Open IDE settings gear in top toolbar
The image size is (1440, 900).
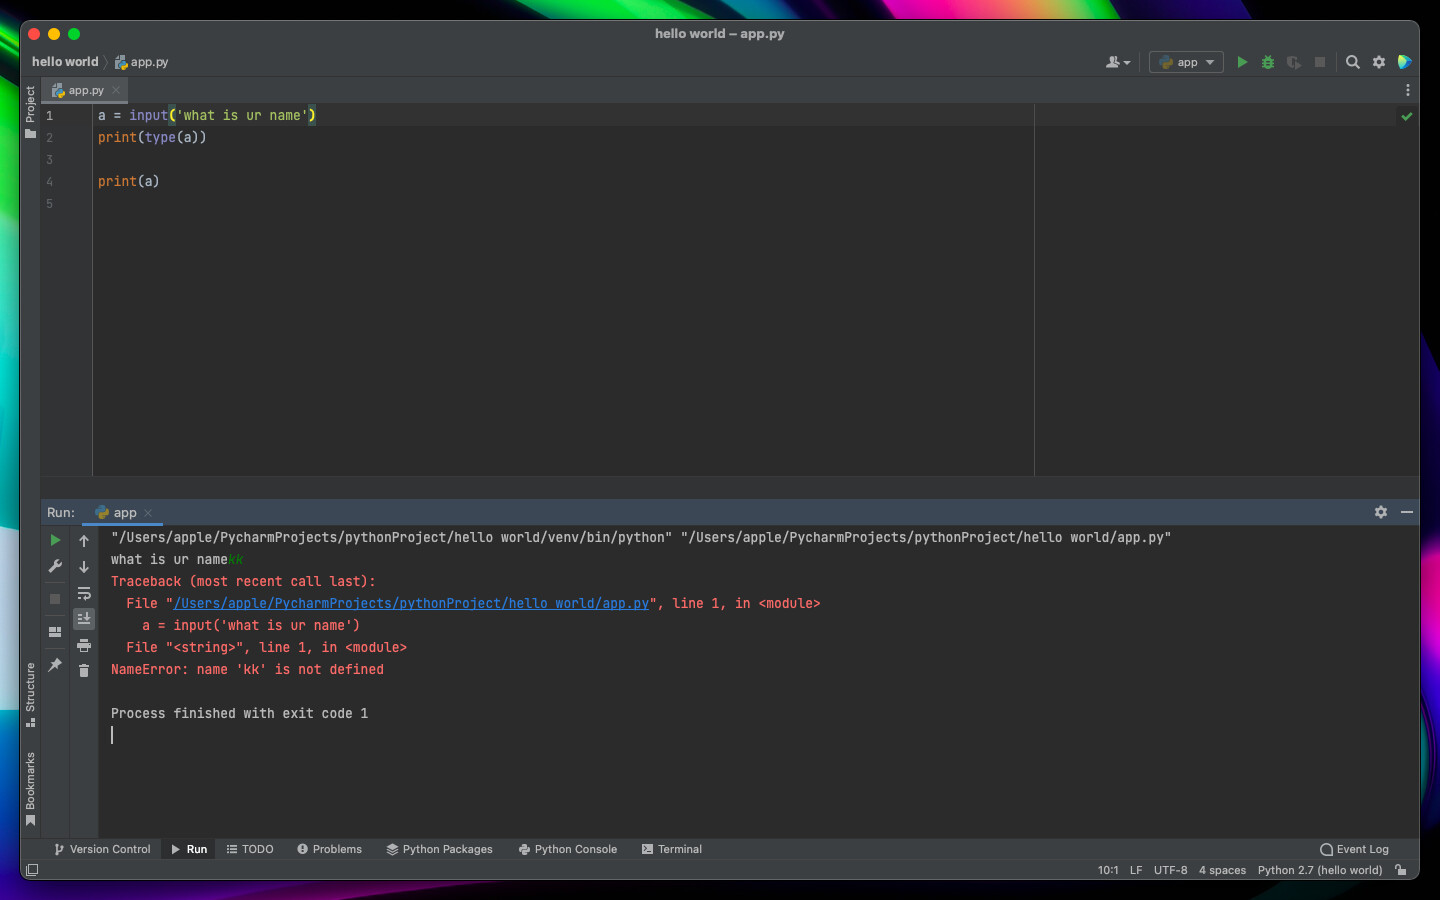[1379, 62]
